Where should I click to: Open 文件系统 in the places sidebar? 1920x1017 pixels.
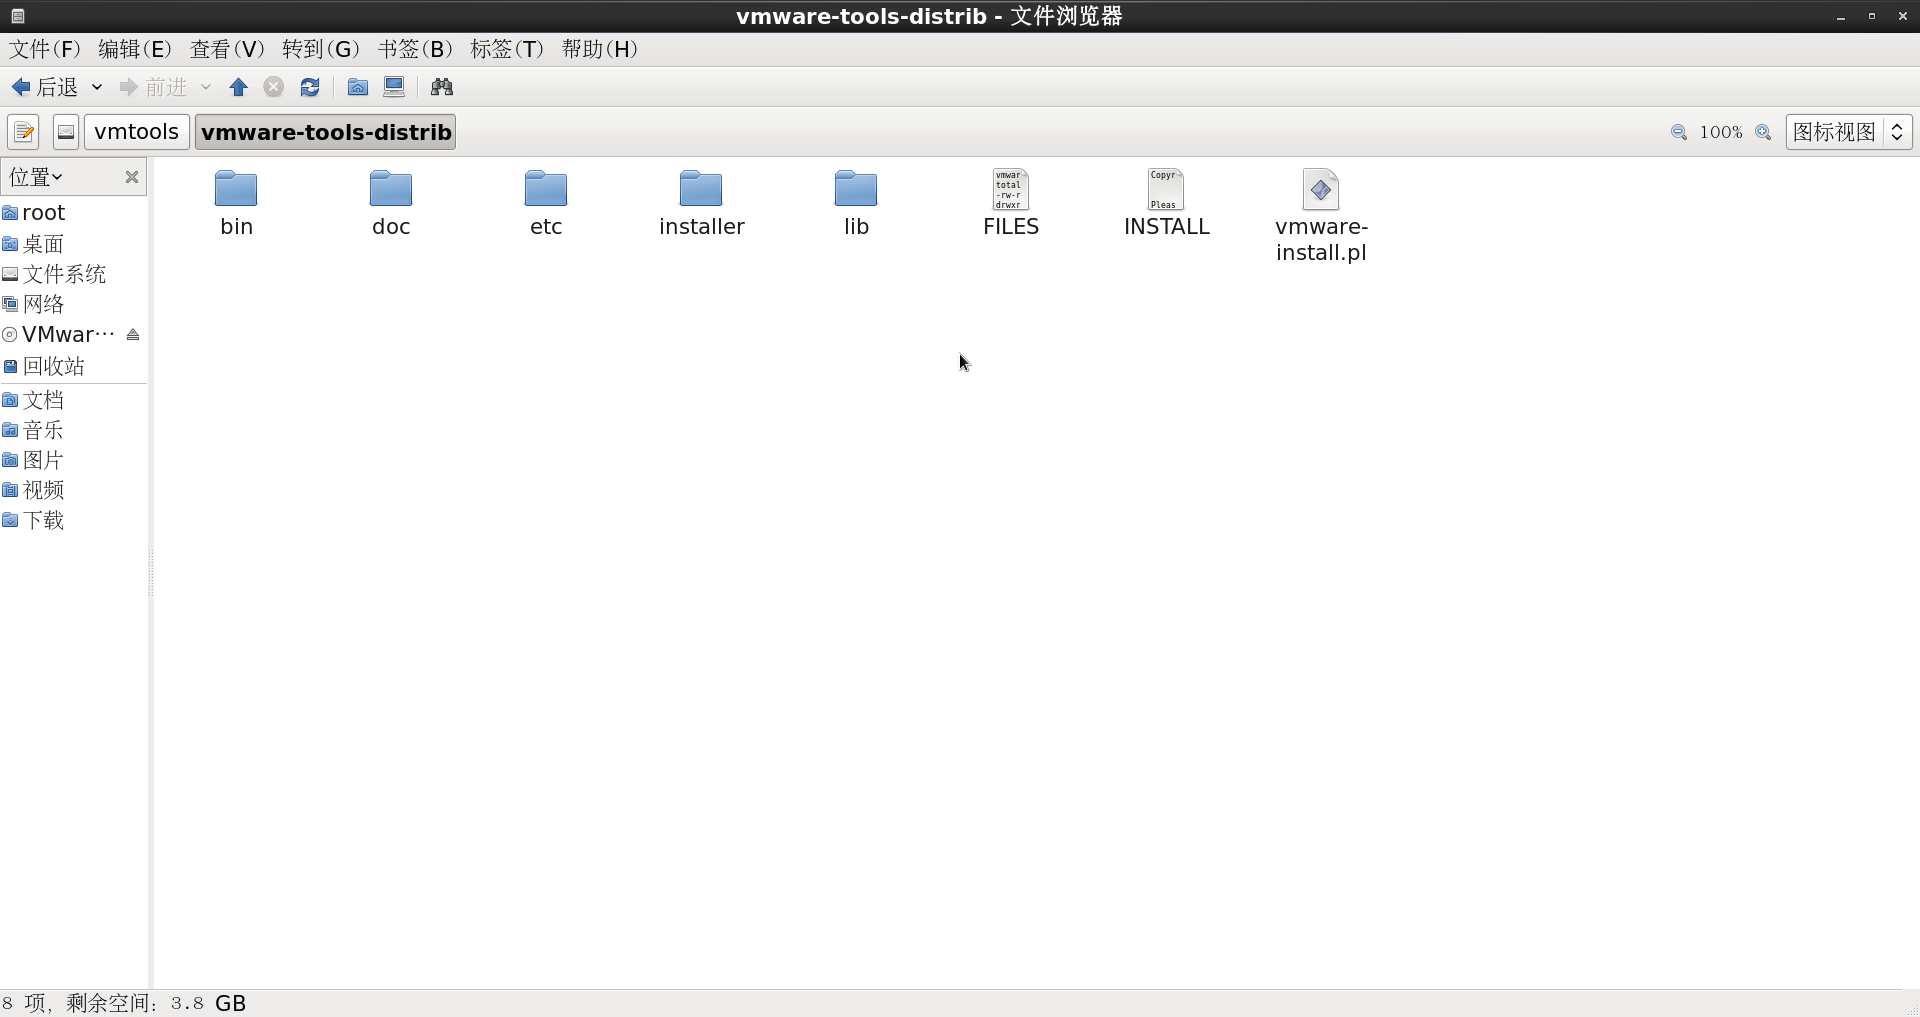pos(74,274)
